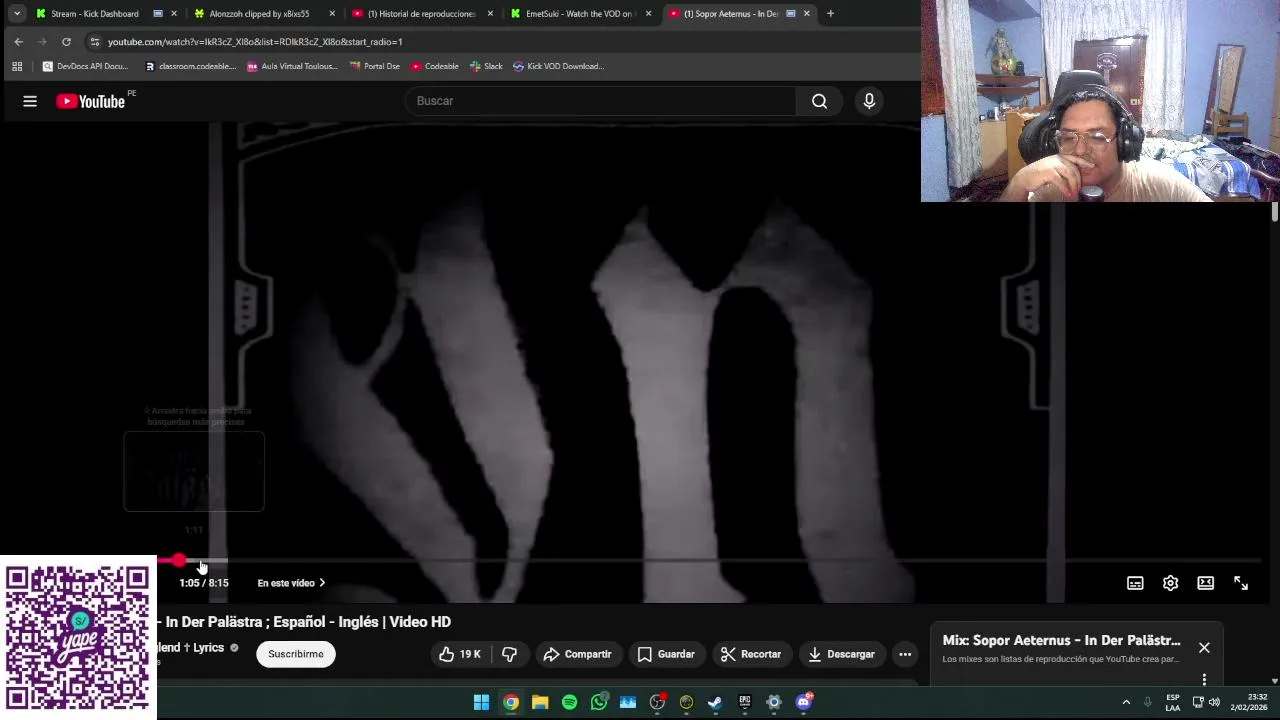Image resolution: width=1280 pixels, height=720 pixels.
Task: Like the video with 19 K likes
Action: click(460, 654)
